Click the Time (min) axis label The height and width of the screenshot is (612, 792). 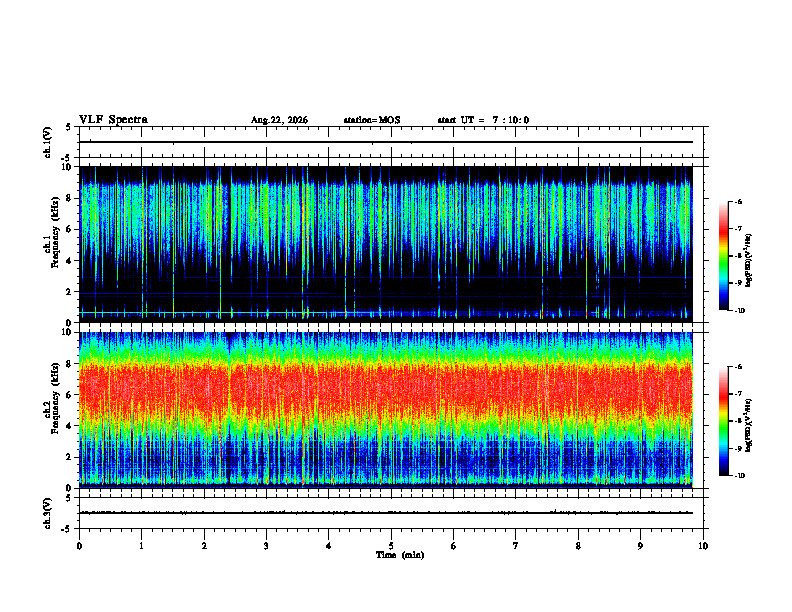pos(400,555)
